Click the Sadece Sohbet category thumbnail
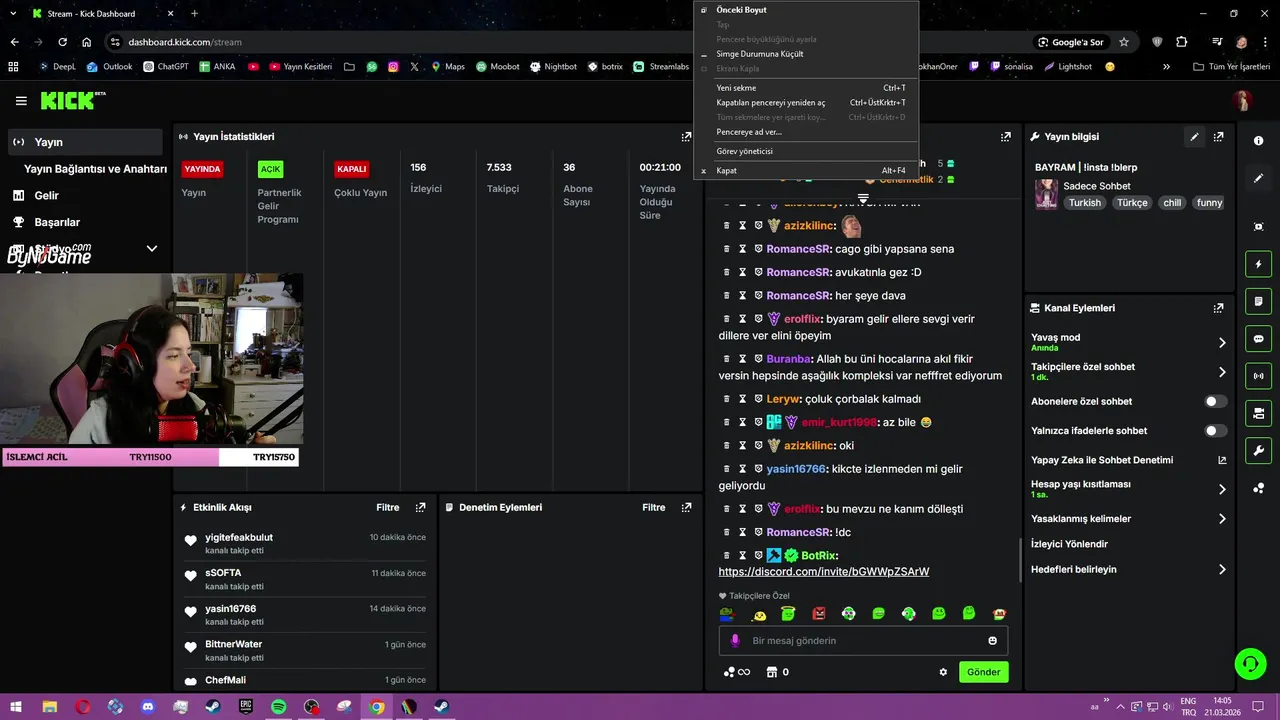Viewport: 1280px width, 720px height. tap(1046, 194)
